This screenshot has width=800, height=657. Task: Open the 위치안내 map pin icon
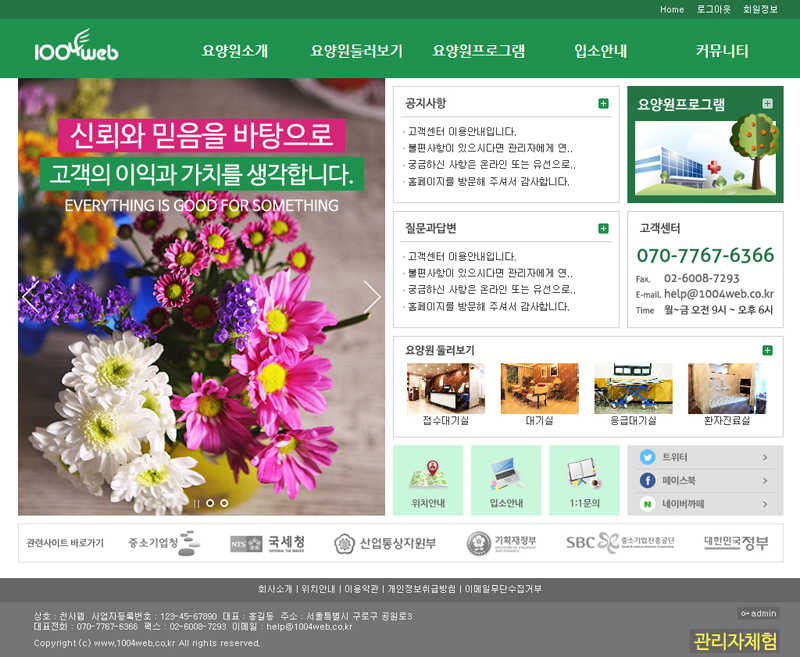pos(428,472)
